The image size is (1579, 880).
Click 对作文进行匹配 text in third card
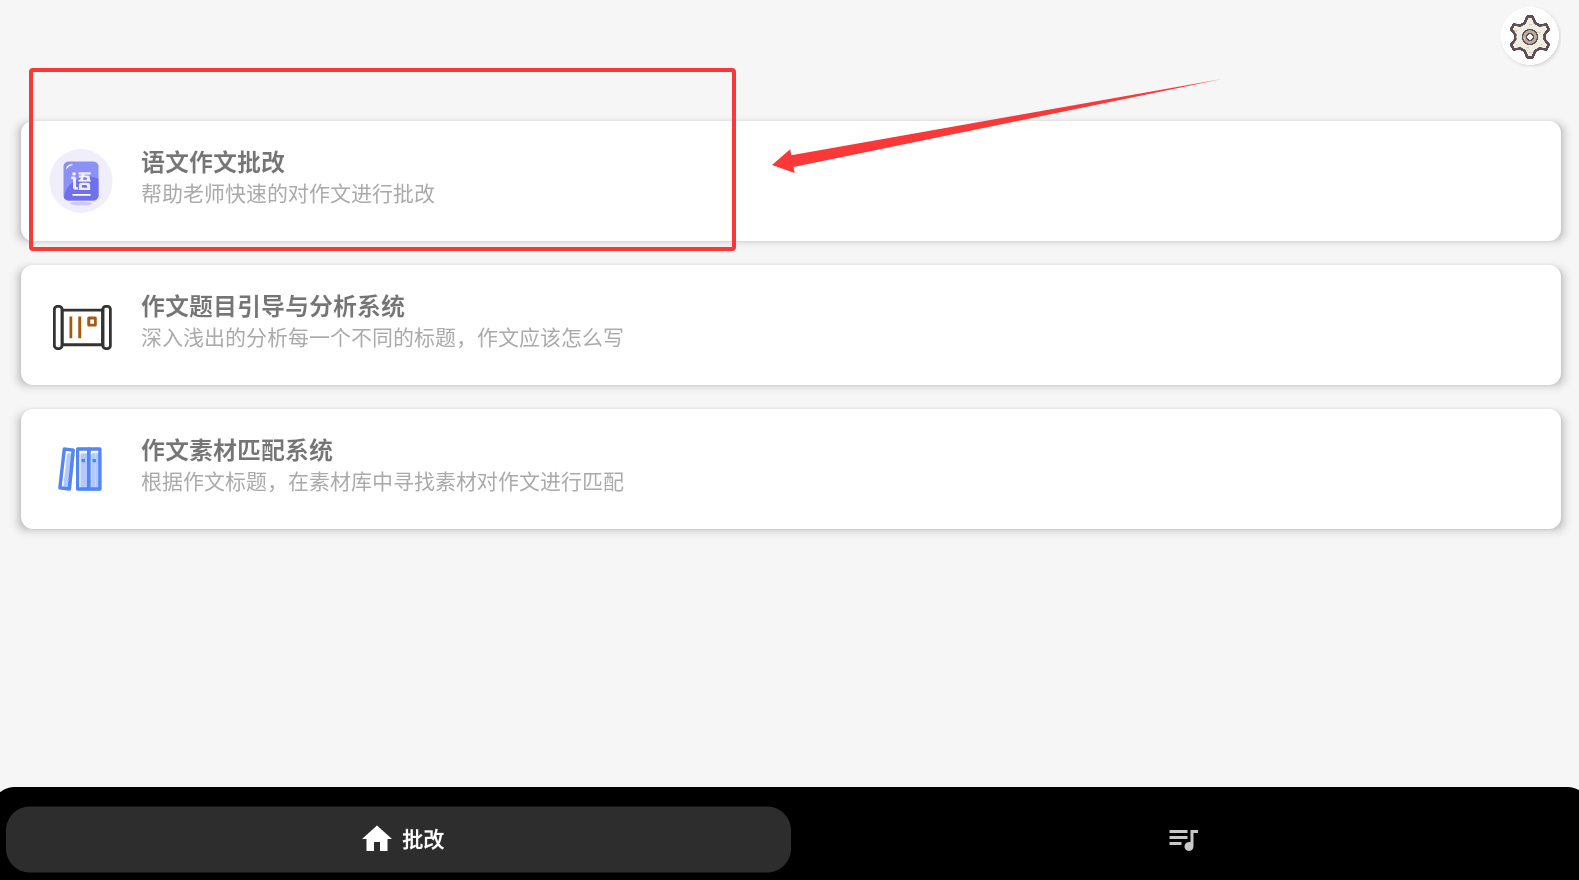tap(550, 482)
